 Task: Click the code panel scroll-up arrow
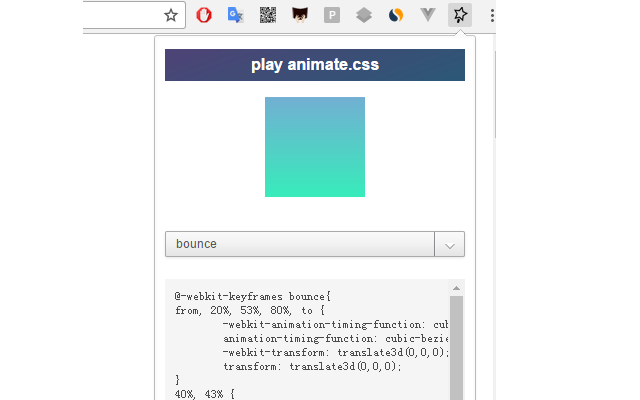[456, 288]
